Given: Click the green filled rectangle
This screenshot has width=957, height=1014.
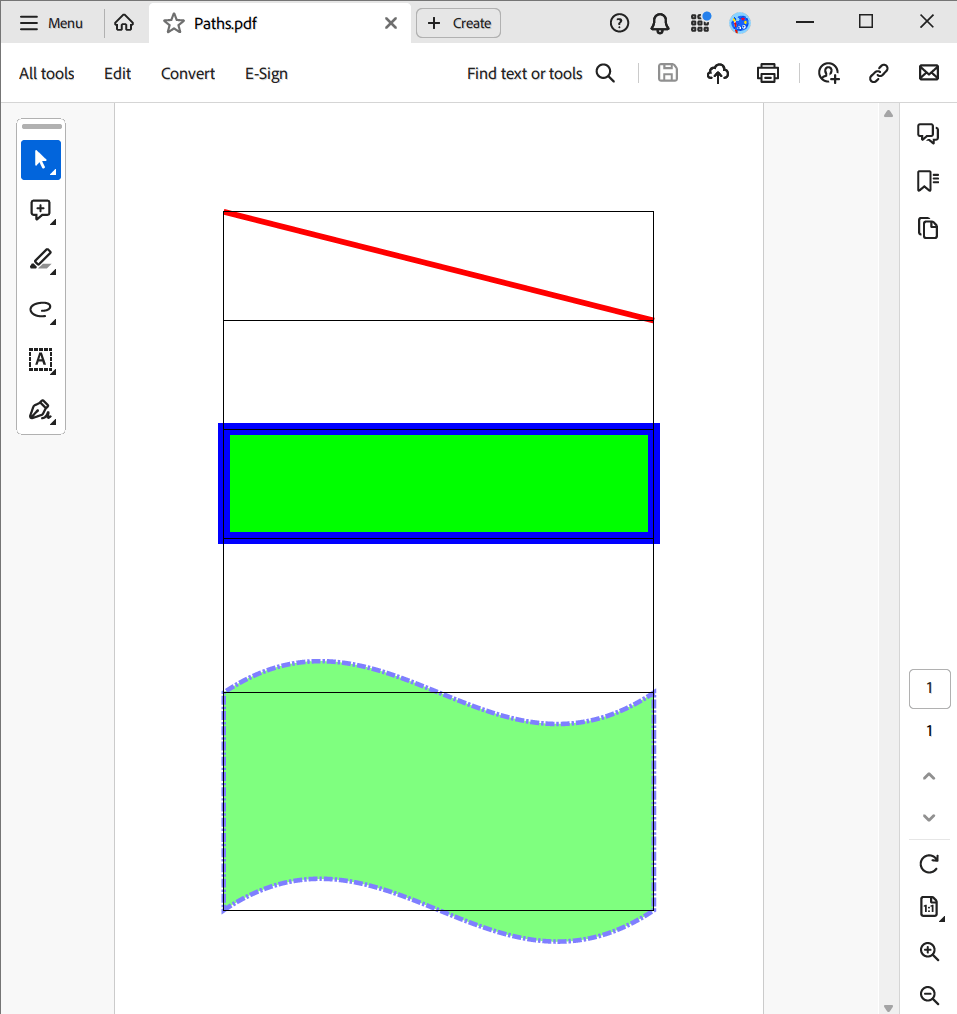Looking at the screenshot, I should click(438, 483).
